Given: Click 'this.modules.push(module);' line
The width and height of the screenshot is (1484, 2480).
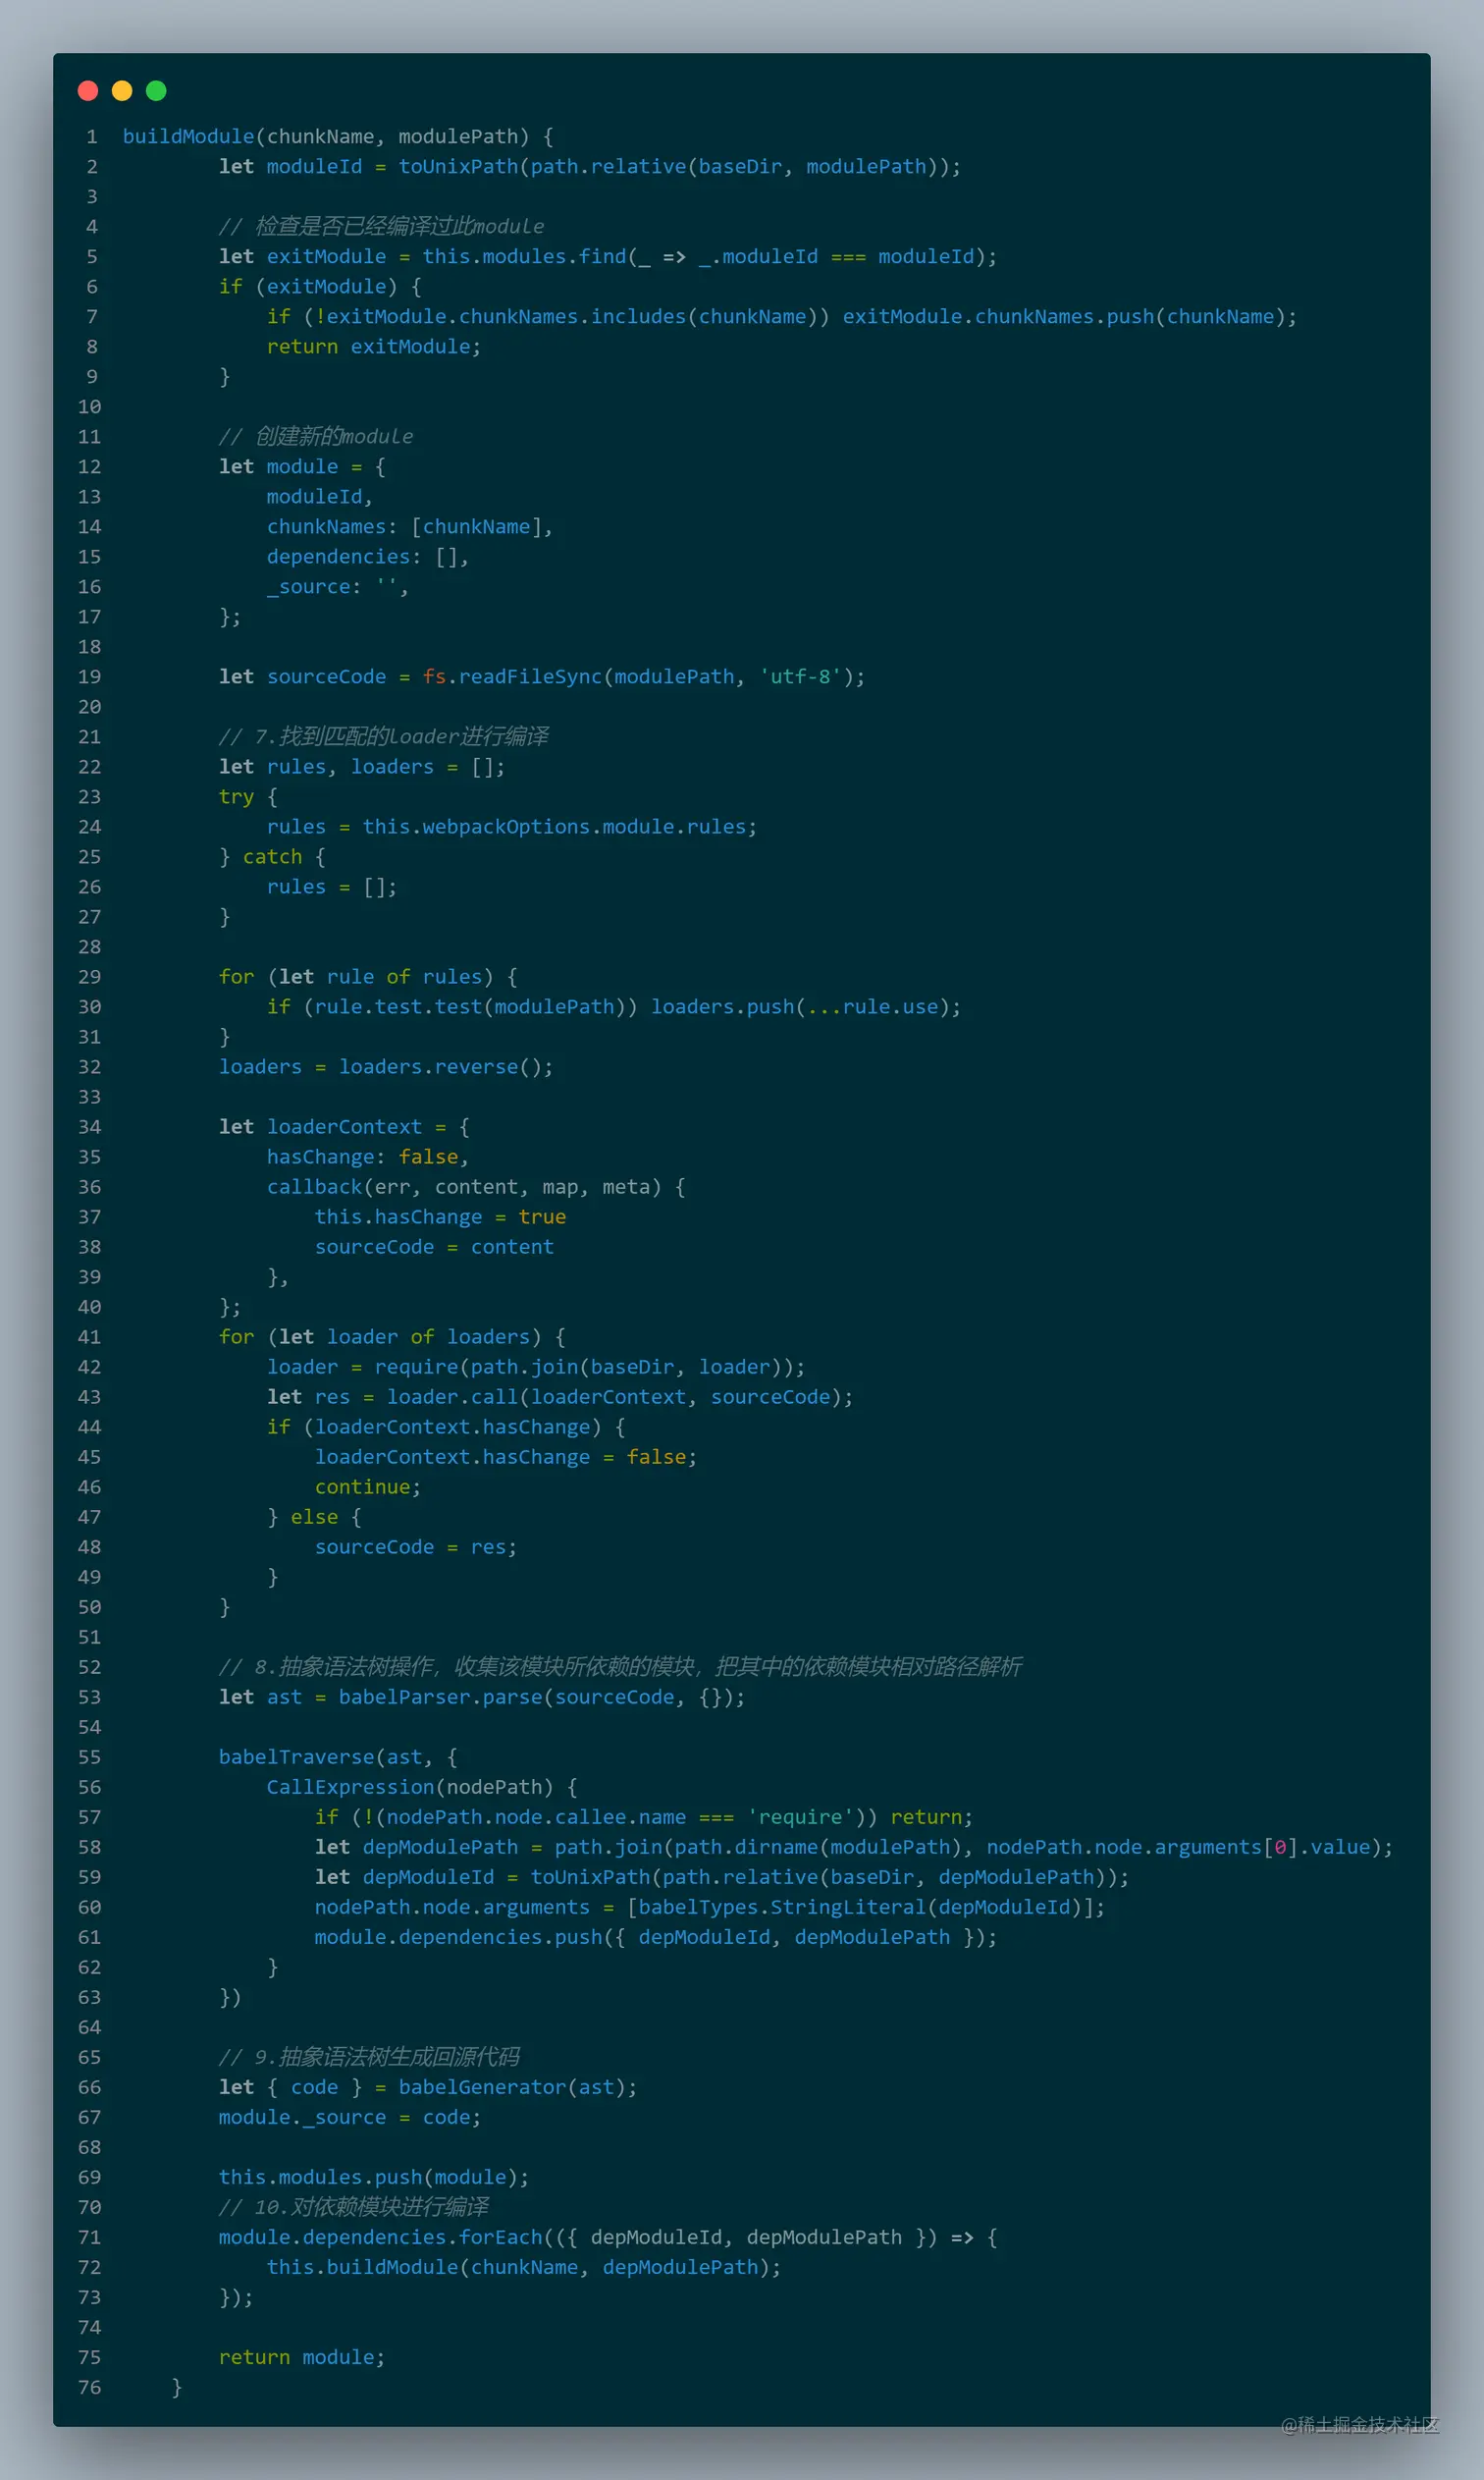Looking at the screenshot, I should [374, 2176].
